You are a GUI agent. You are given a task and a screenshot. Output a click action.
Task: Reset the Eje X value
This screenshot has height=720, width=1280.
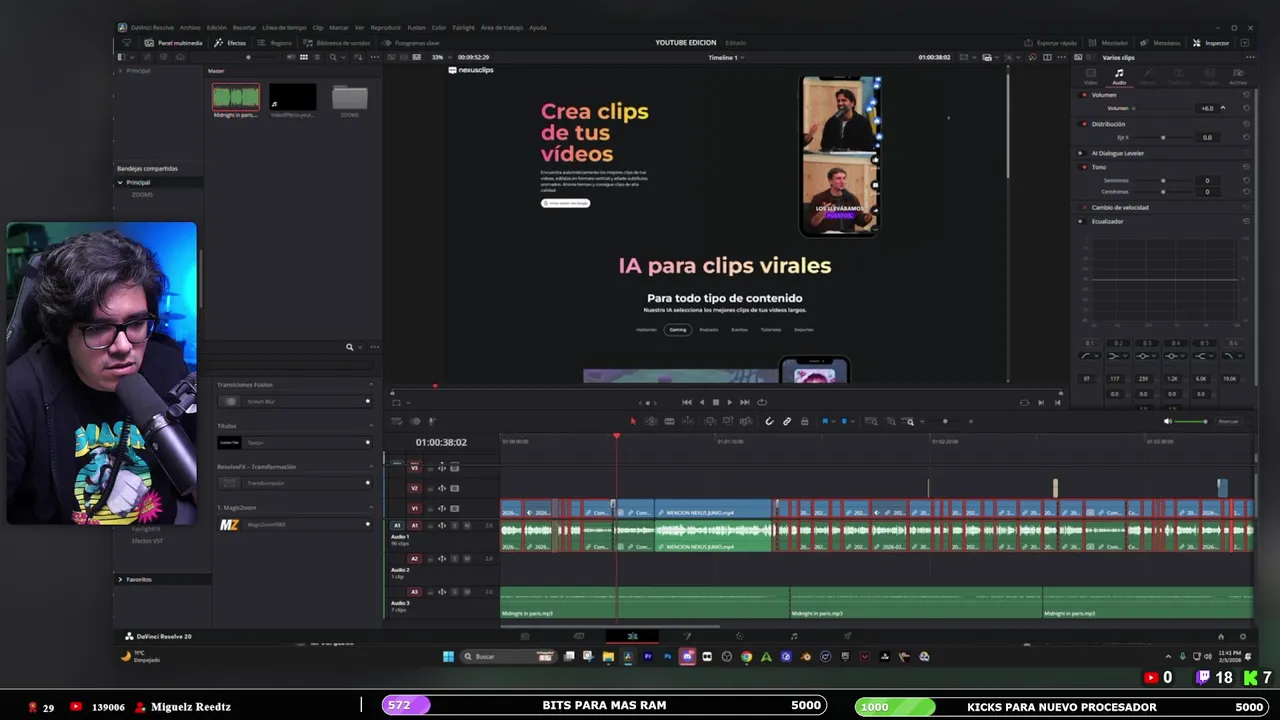[x=1246, y=137]
